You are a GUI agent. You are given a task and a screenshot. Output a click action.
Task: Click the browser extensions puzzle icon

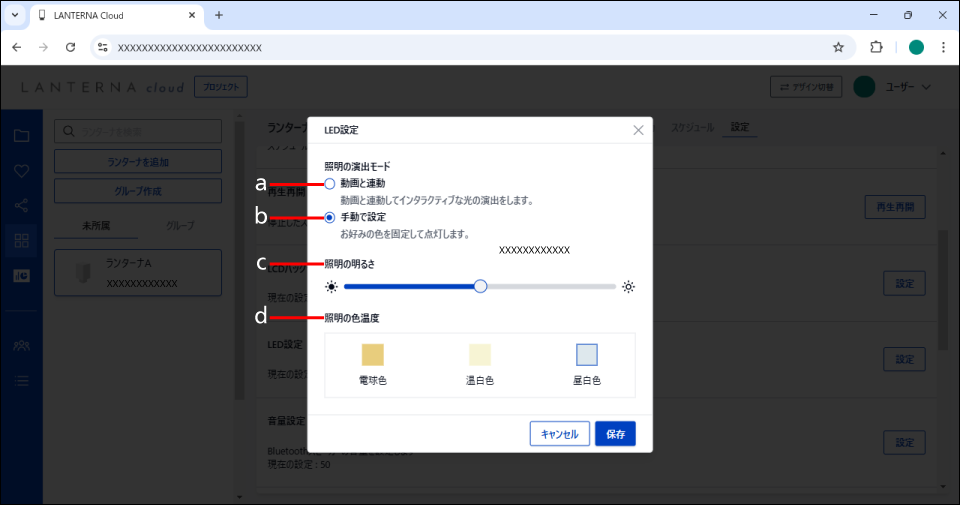876,47
